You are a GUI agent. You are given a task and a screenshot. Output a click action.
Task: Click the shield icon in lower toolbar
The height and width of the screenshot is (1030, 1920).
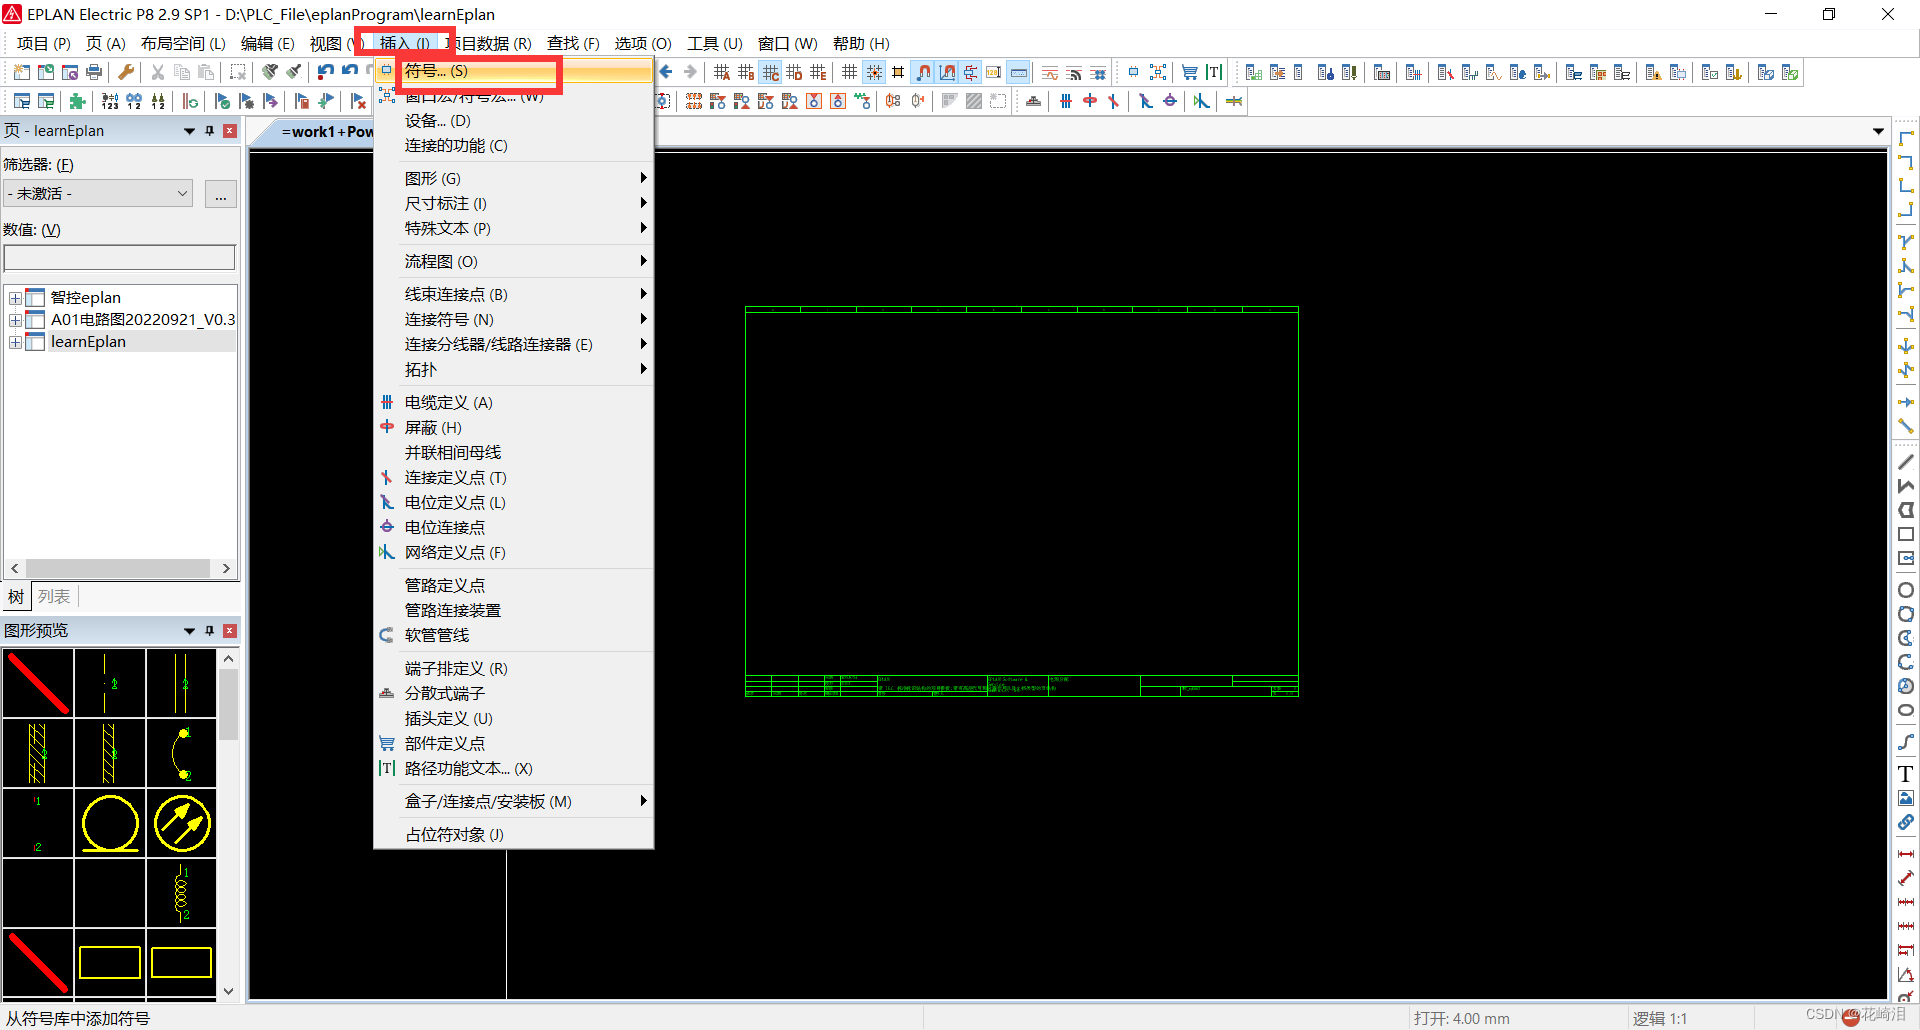(1090, 101)
